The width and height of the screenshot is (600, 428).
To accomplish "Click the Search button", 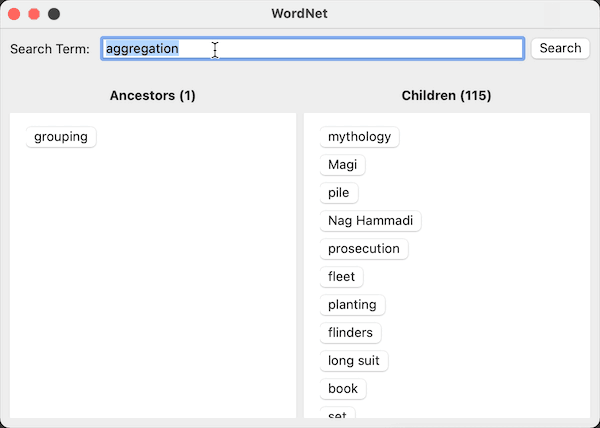I will [x=560, y=49].
